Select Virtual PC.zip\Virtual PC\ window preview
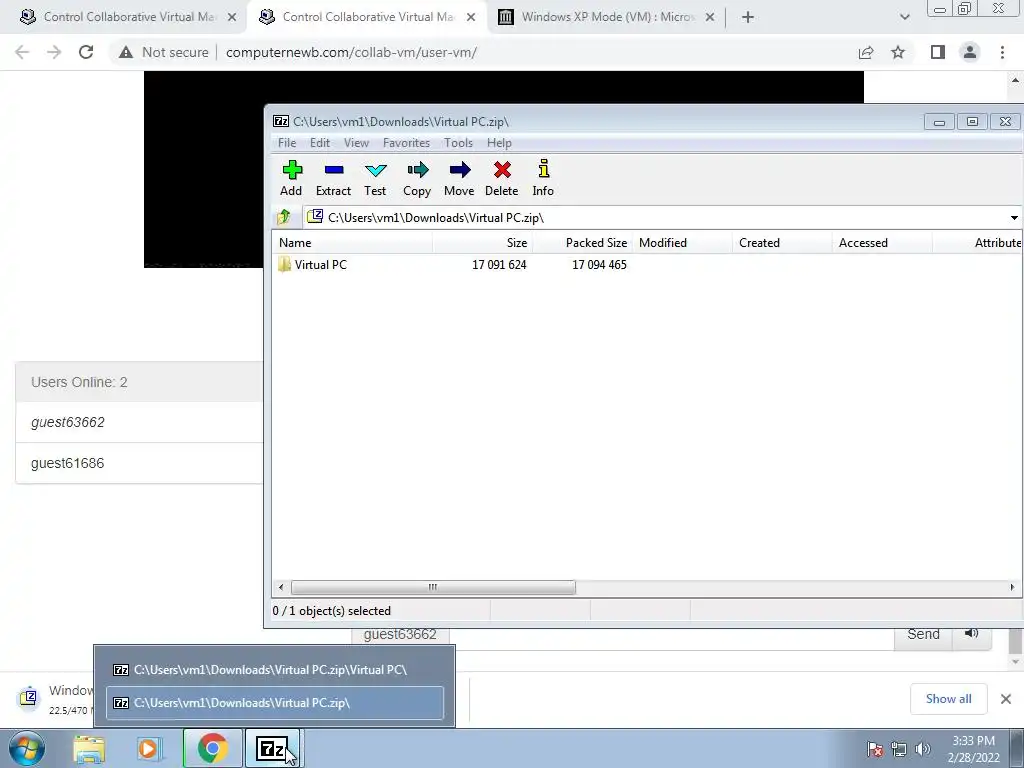 (274, 669)
